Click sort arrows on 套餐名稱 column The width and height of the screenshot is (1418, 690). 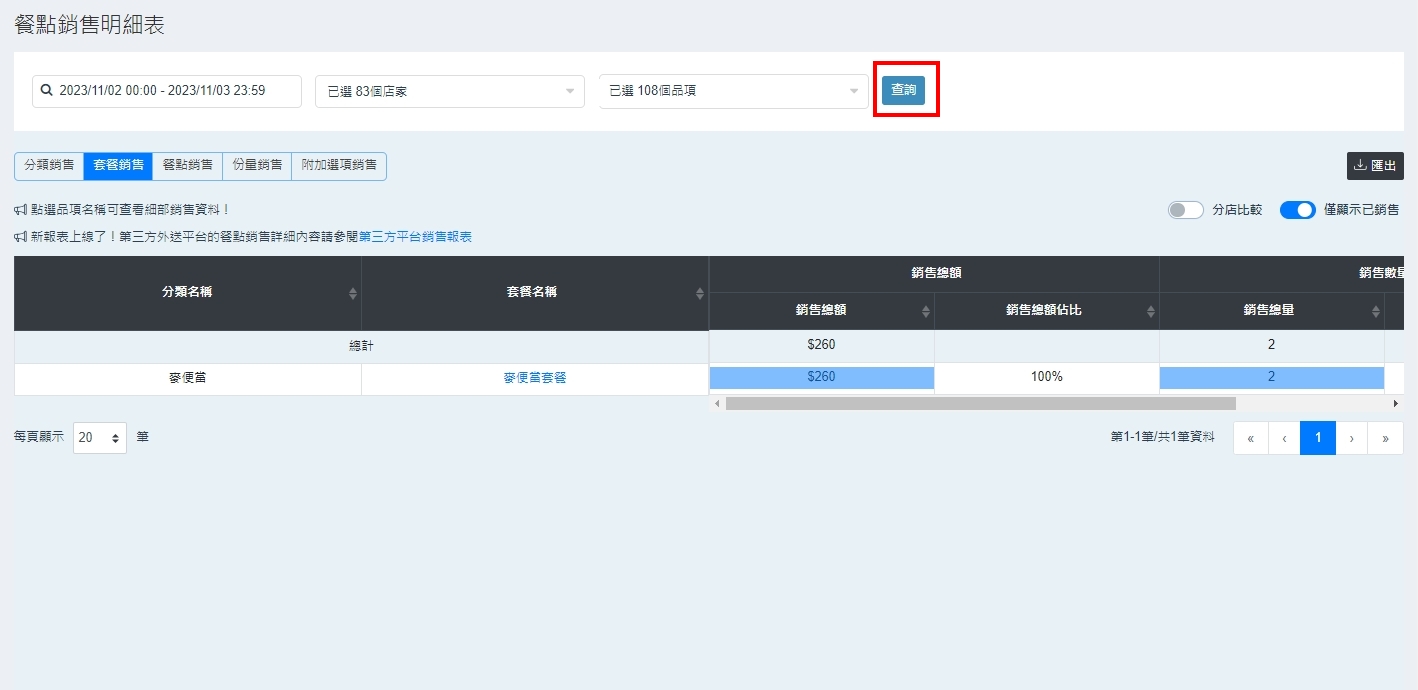click(x=699, y=293)
